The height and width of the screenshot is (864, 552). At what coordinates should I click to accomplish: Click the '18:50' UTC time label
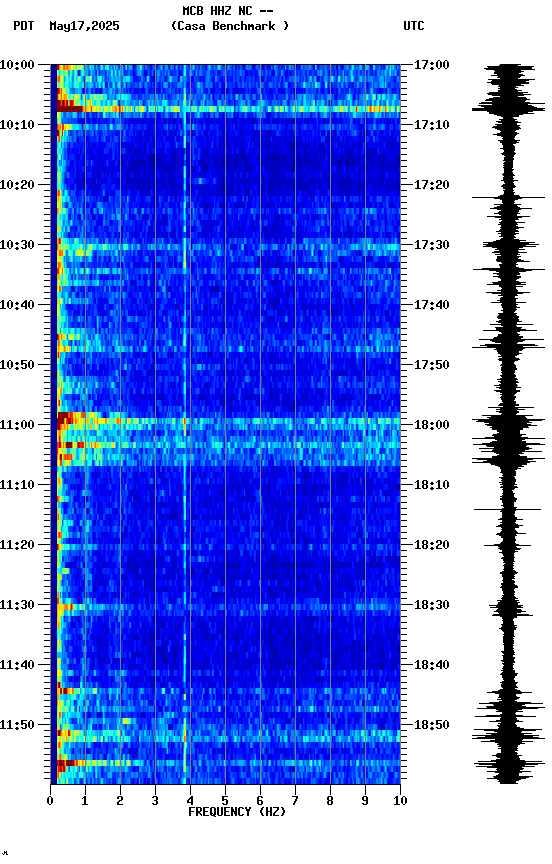(431, 725)
